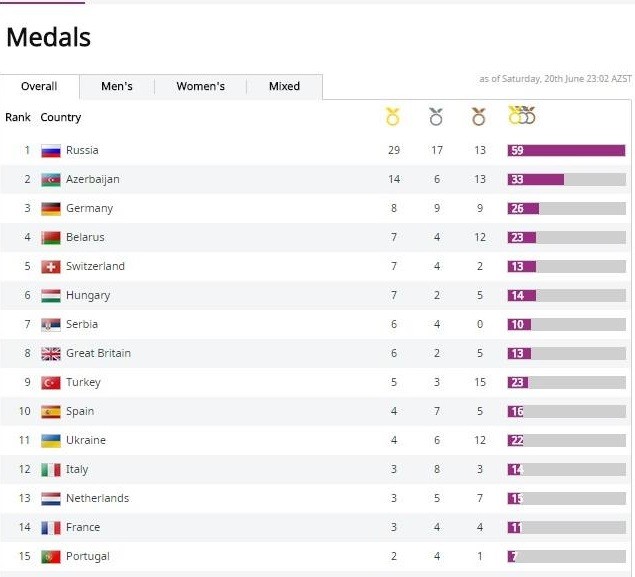Select the Mixed tab
Viewport: 635px width, 577px height.
[x=284, y=87]
